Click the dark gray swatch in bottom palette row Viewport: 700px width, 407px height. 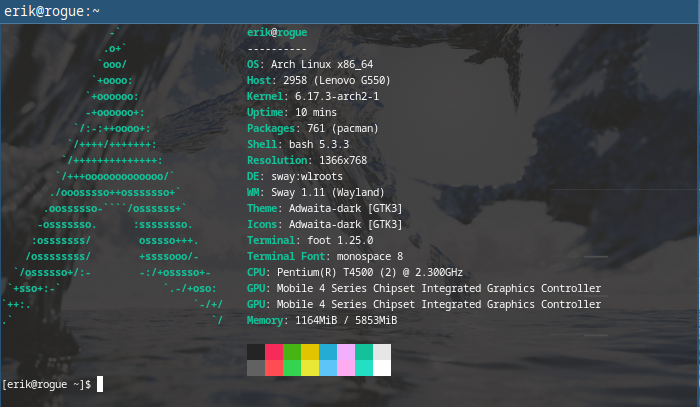[x=256, y=368]
